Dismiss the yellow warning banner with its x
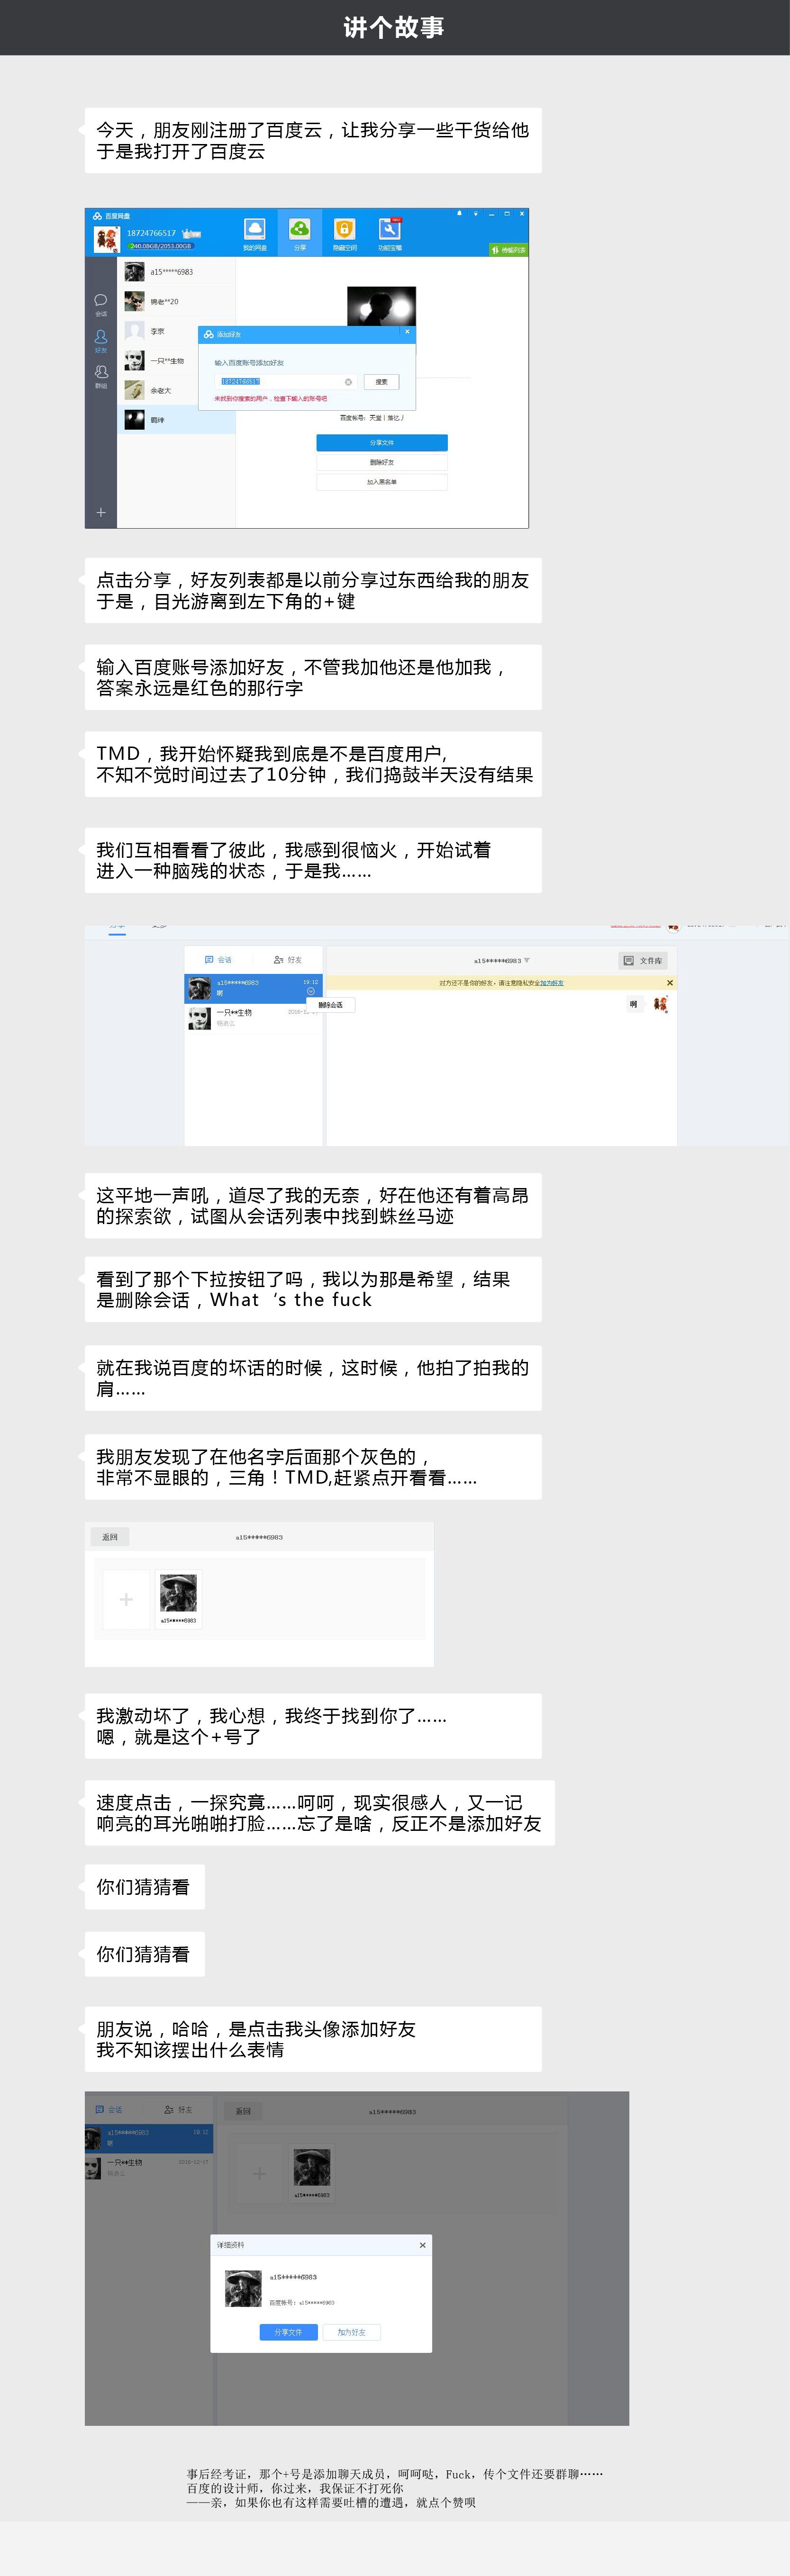Screen dimensions: 790x2576 [670, 983]
